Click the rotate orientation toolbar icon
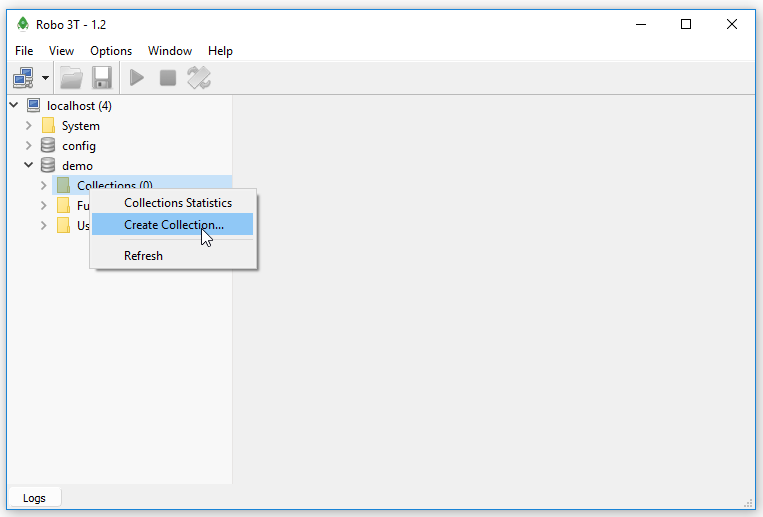 point(199,78)
